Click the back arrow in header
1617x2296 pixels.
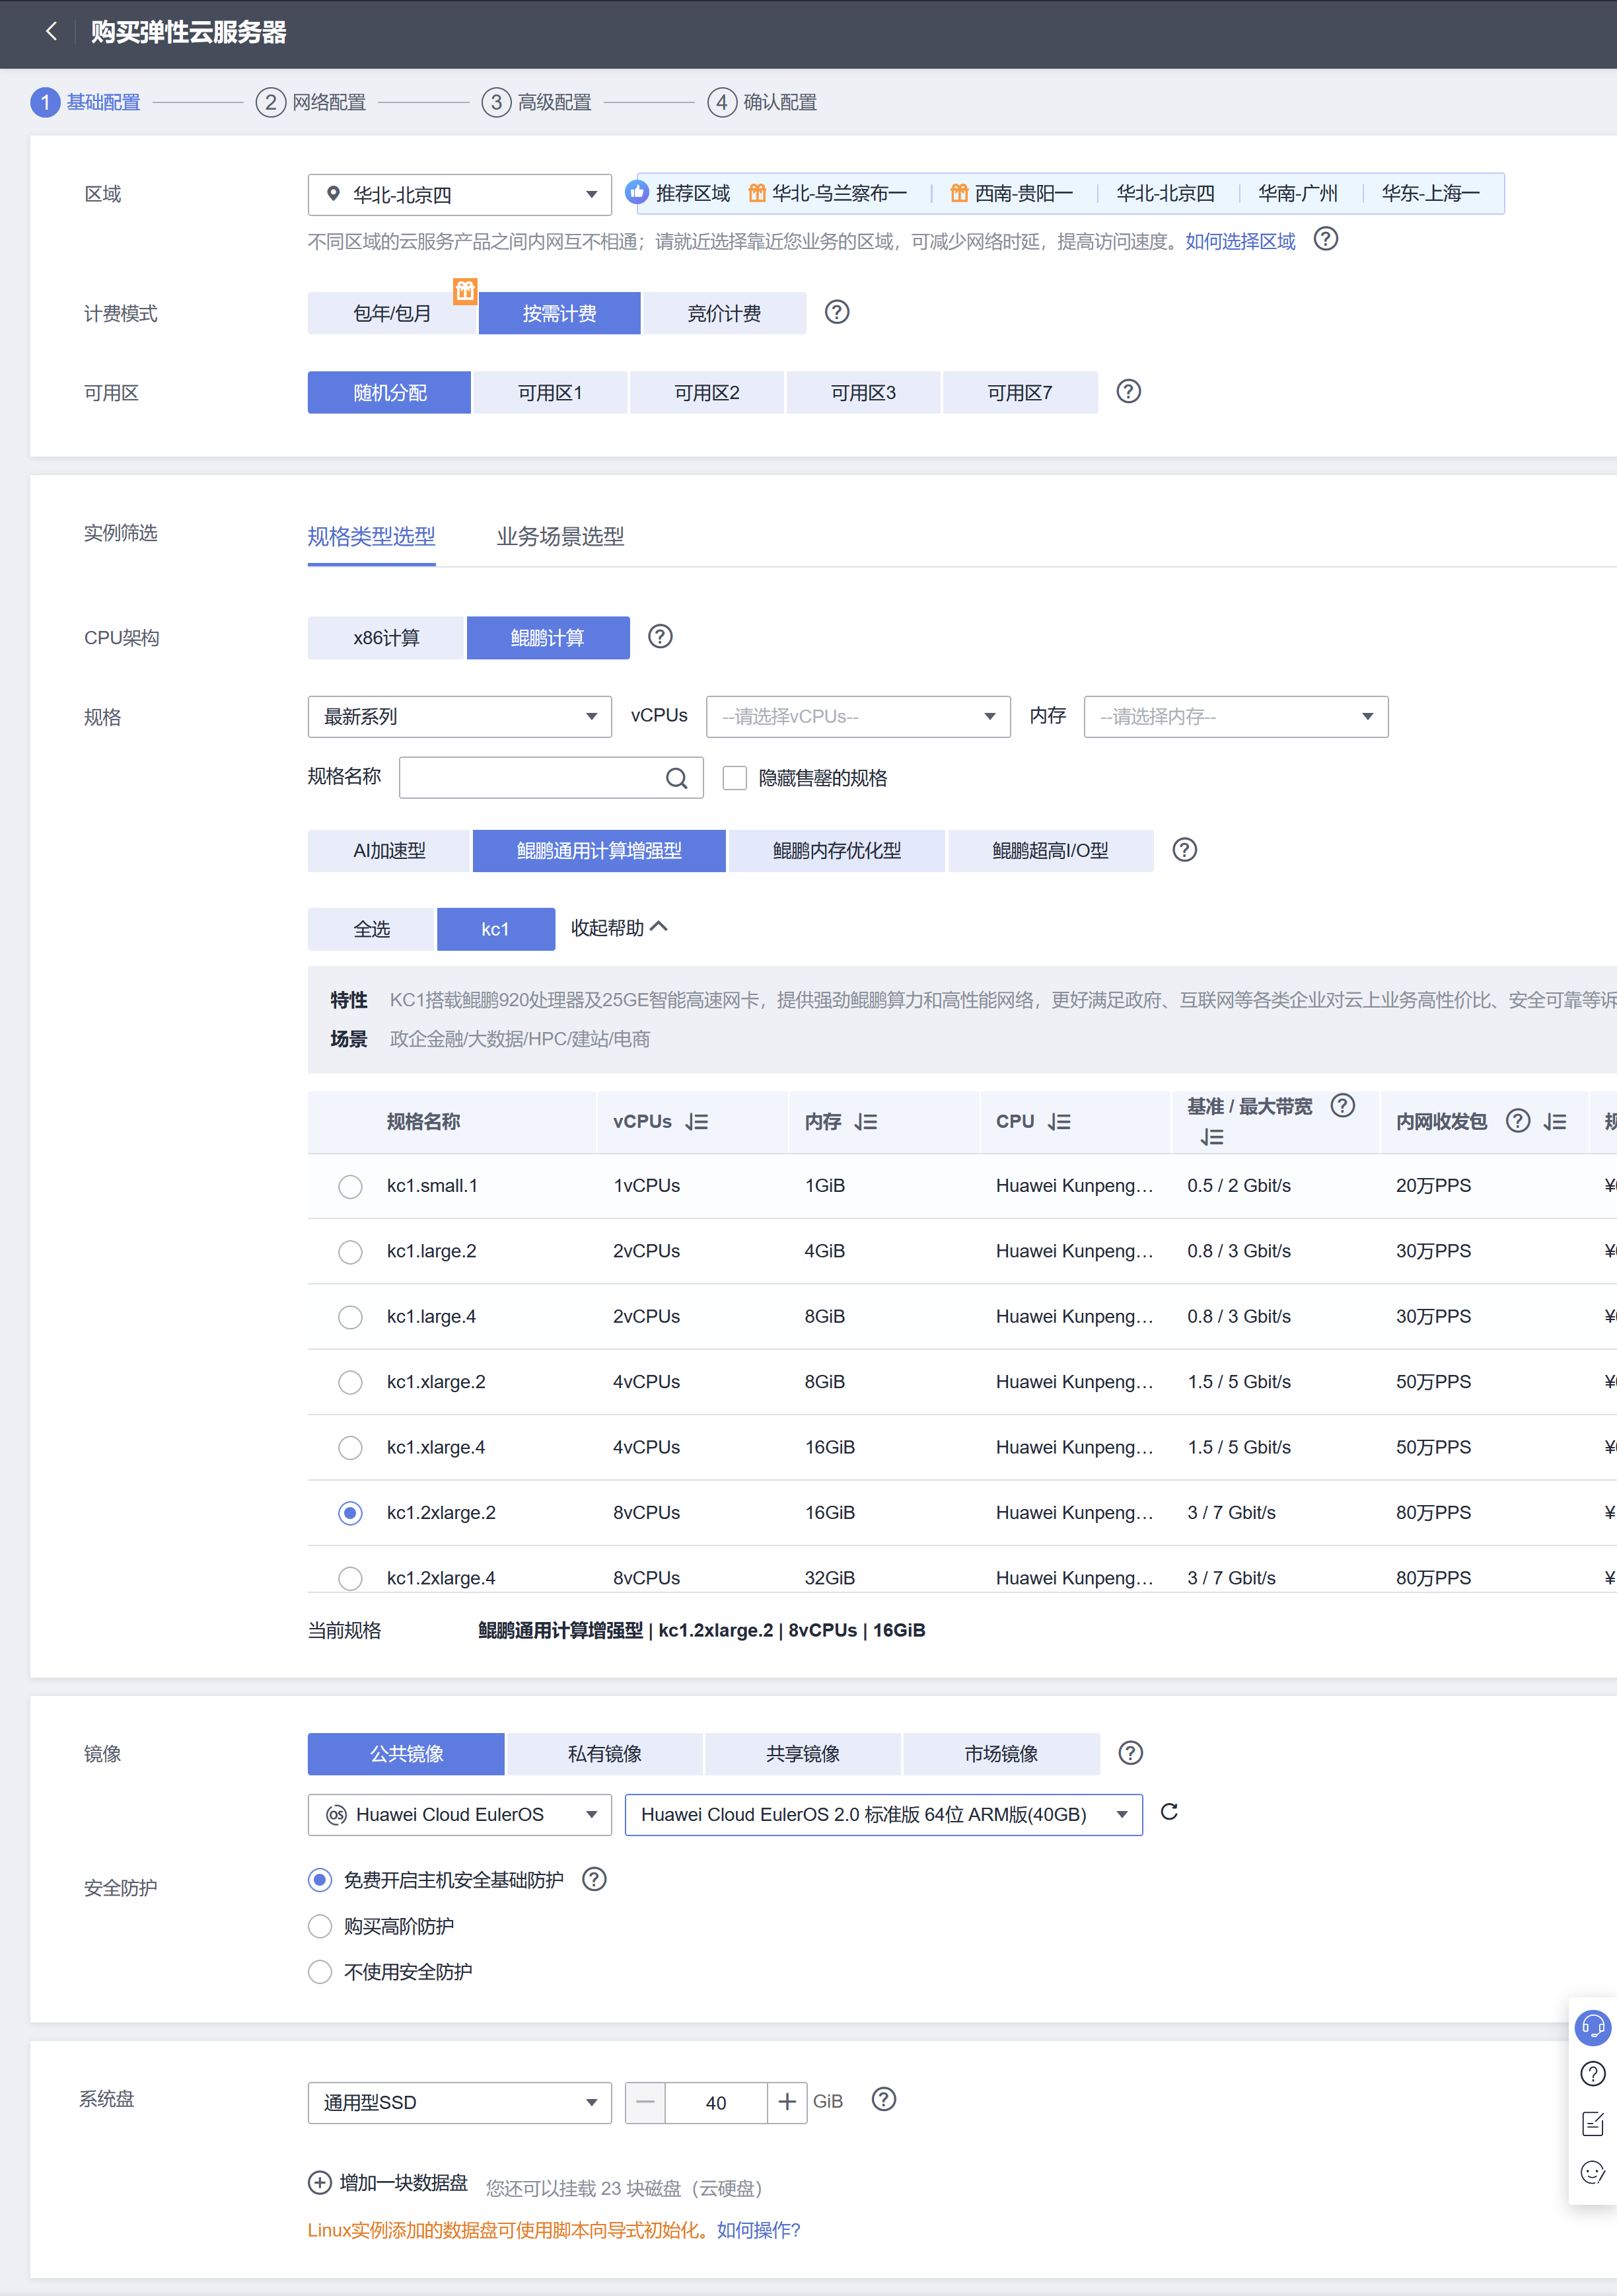click(51, 32)
